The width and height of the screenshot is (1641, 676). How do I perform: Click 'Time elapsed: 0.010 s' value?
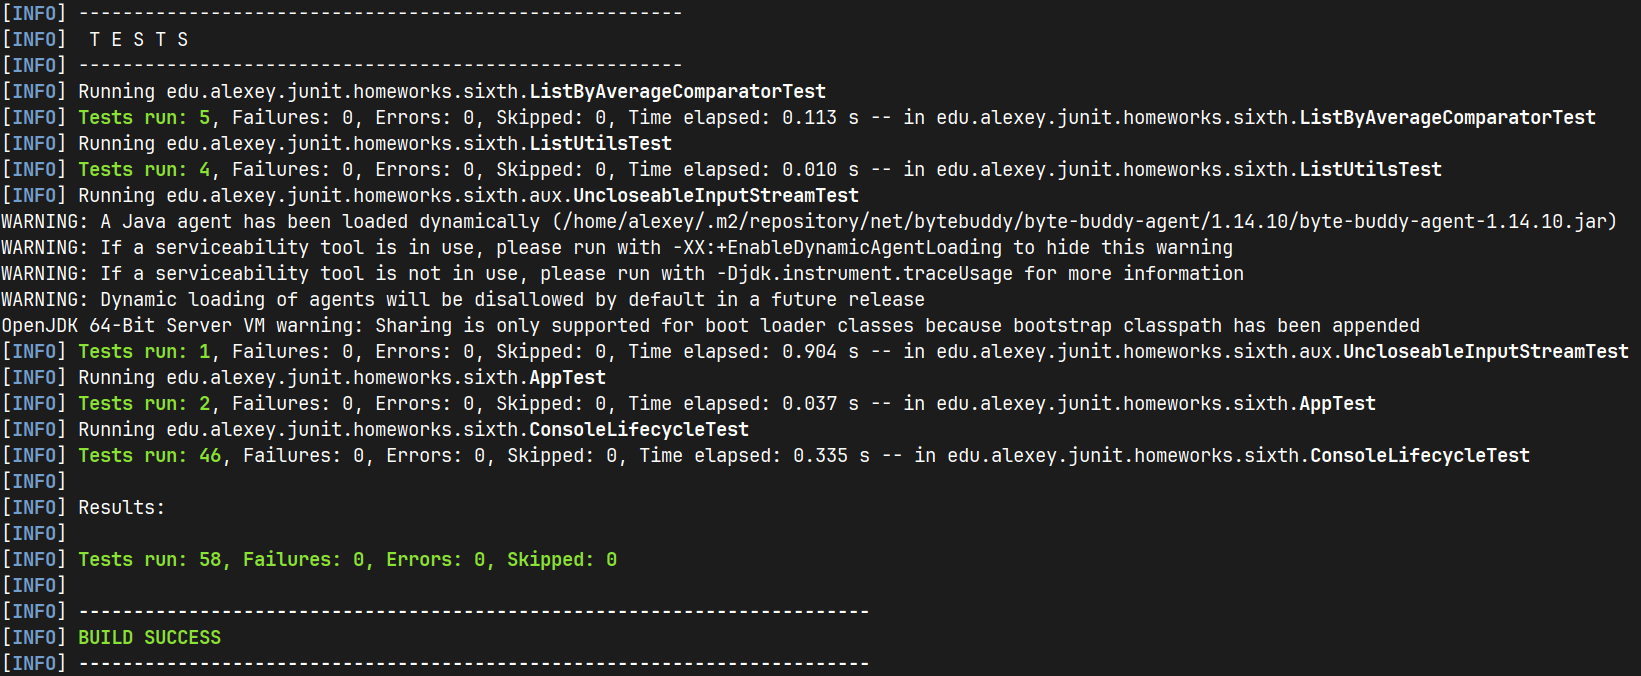point(743,170)
